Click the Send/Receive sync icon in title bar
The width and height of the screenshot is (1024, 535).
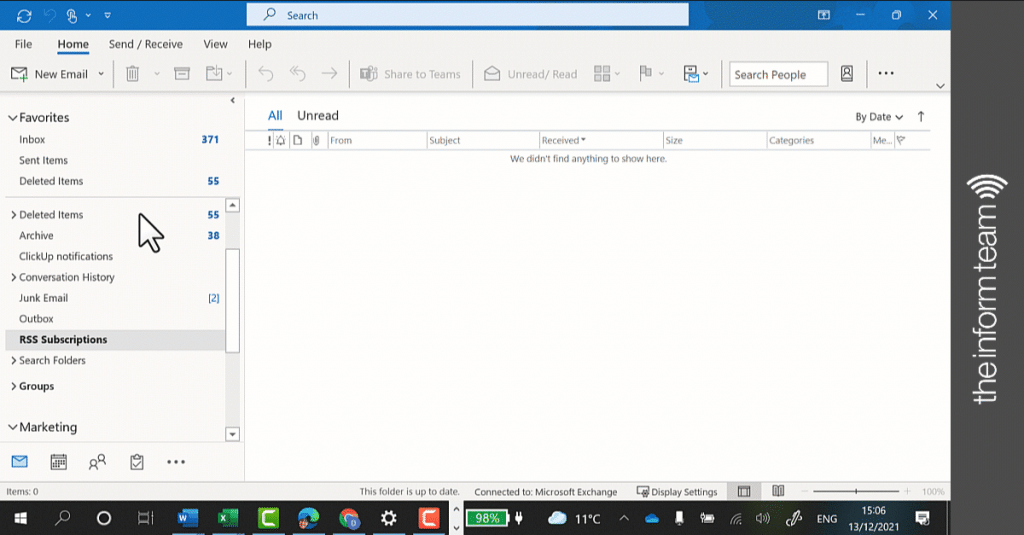click(24, 16)
